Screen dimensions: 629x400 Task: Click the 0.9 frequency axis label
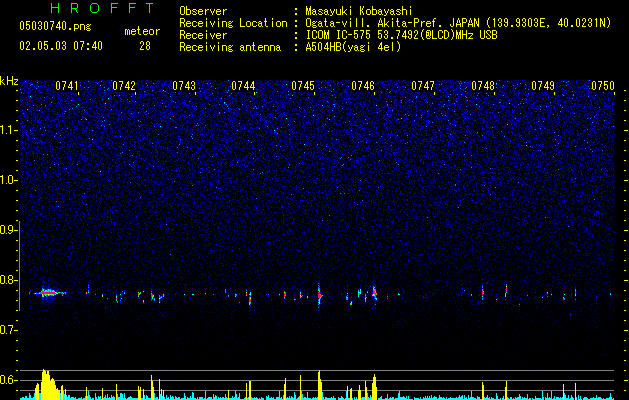[9, 230]
